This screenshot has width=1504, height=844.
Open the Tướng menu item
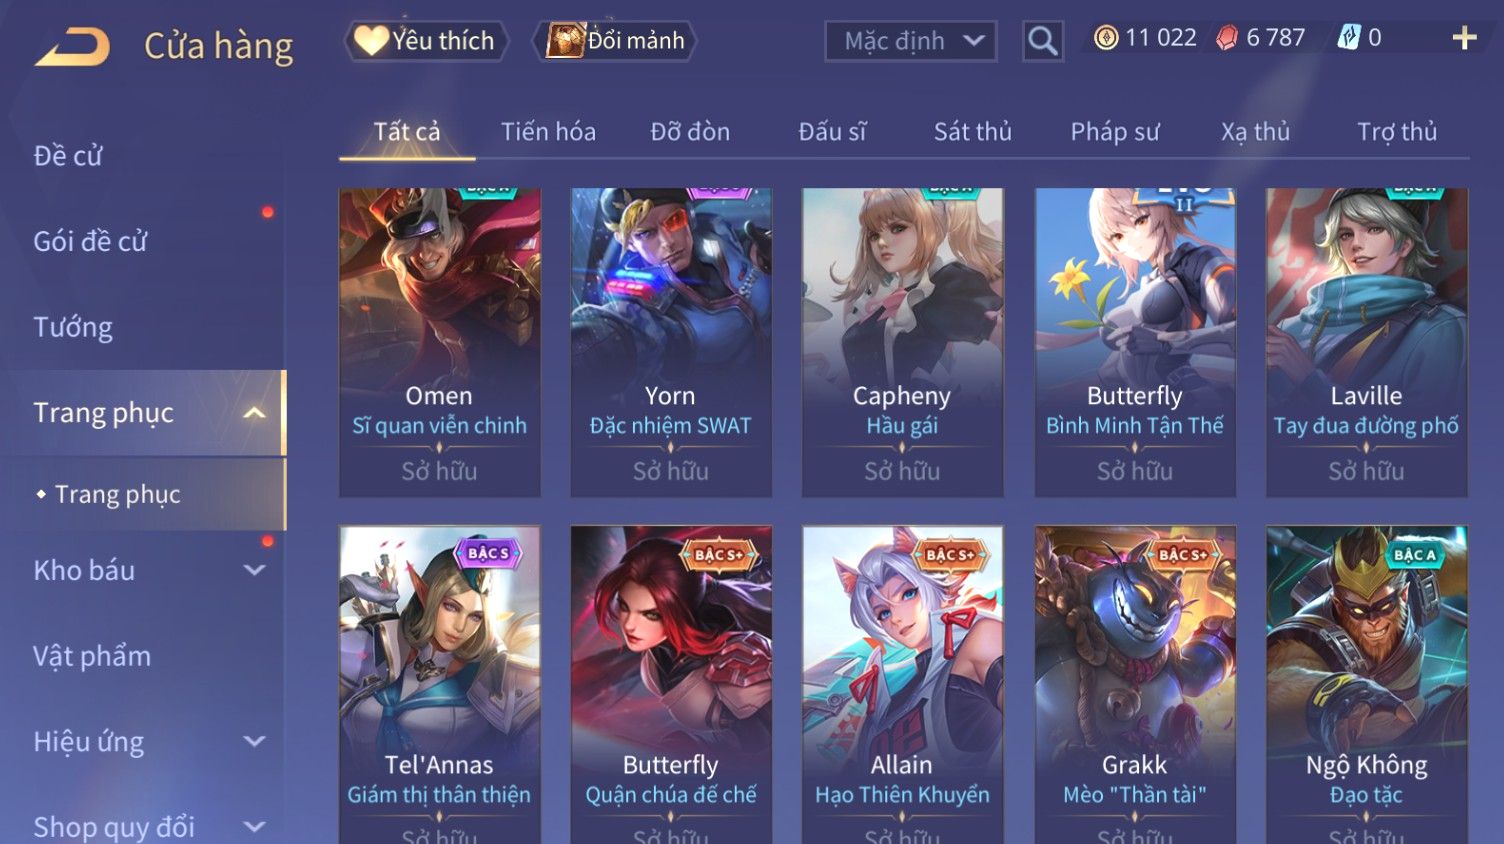(73, 327)
